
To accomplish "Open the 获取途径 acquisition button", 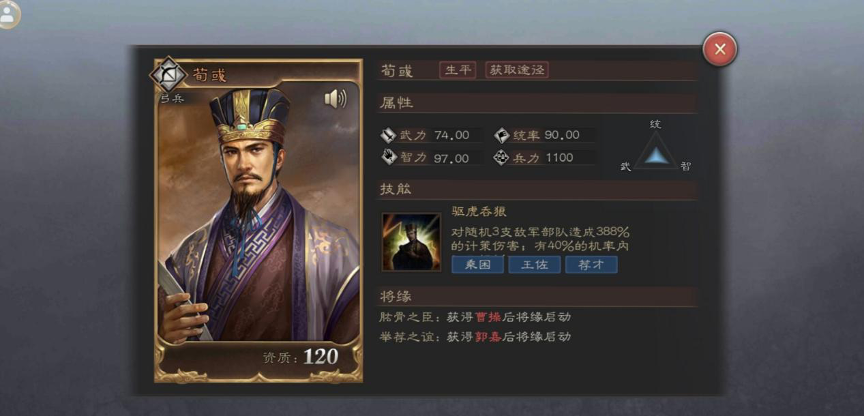I will pyautogui.click(x=516, y=70).
